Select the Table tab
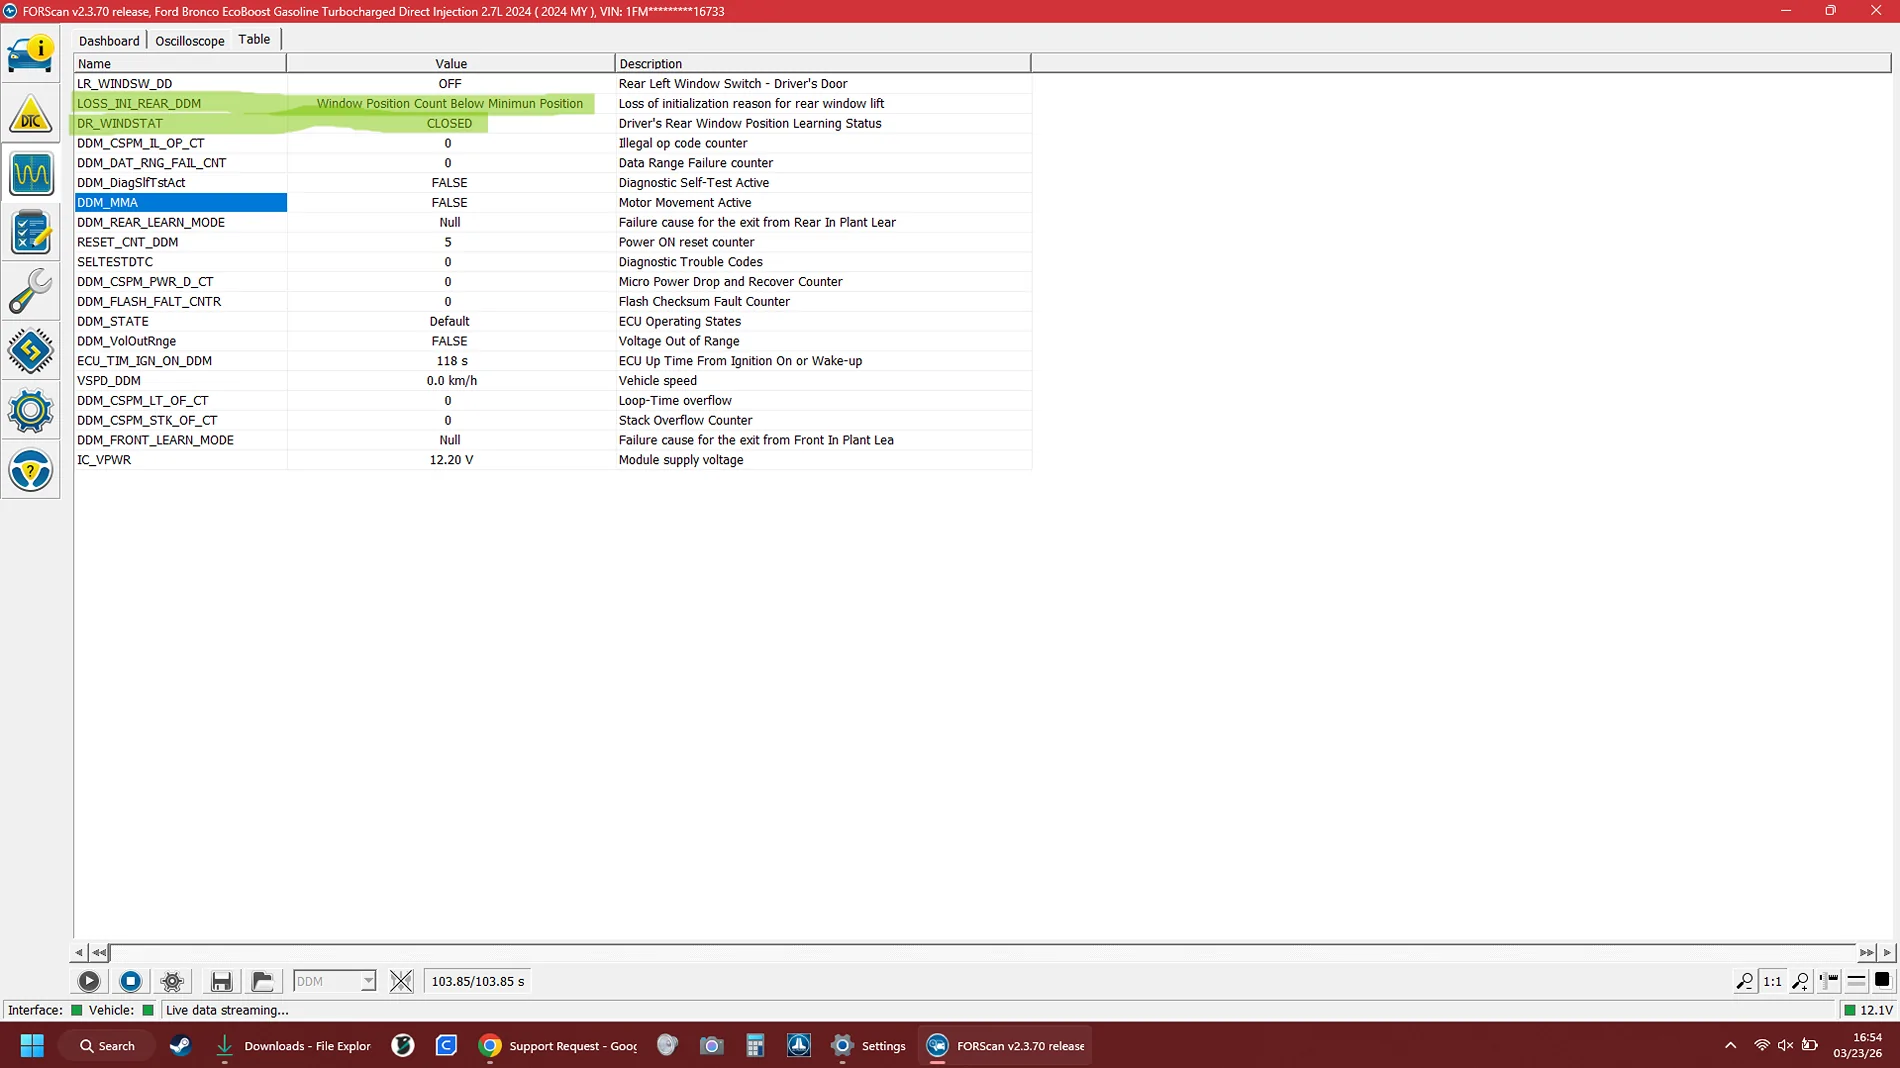 [254, 39]
